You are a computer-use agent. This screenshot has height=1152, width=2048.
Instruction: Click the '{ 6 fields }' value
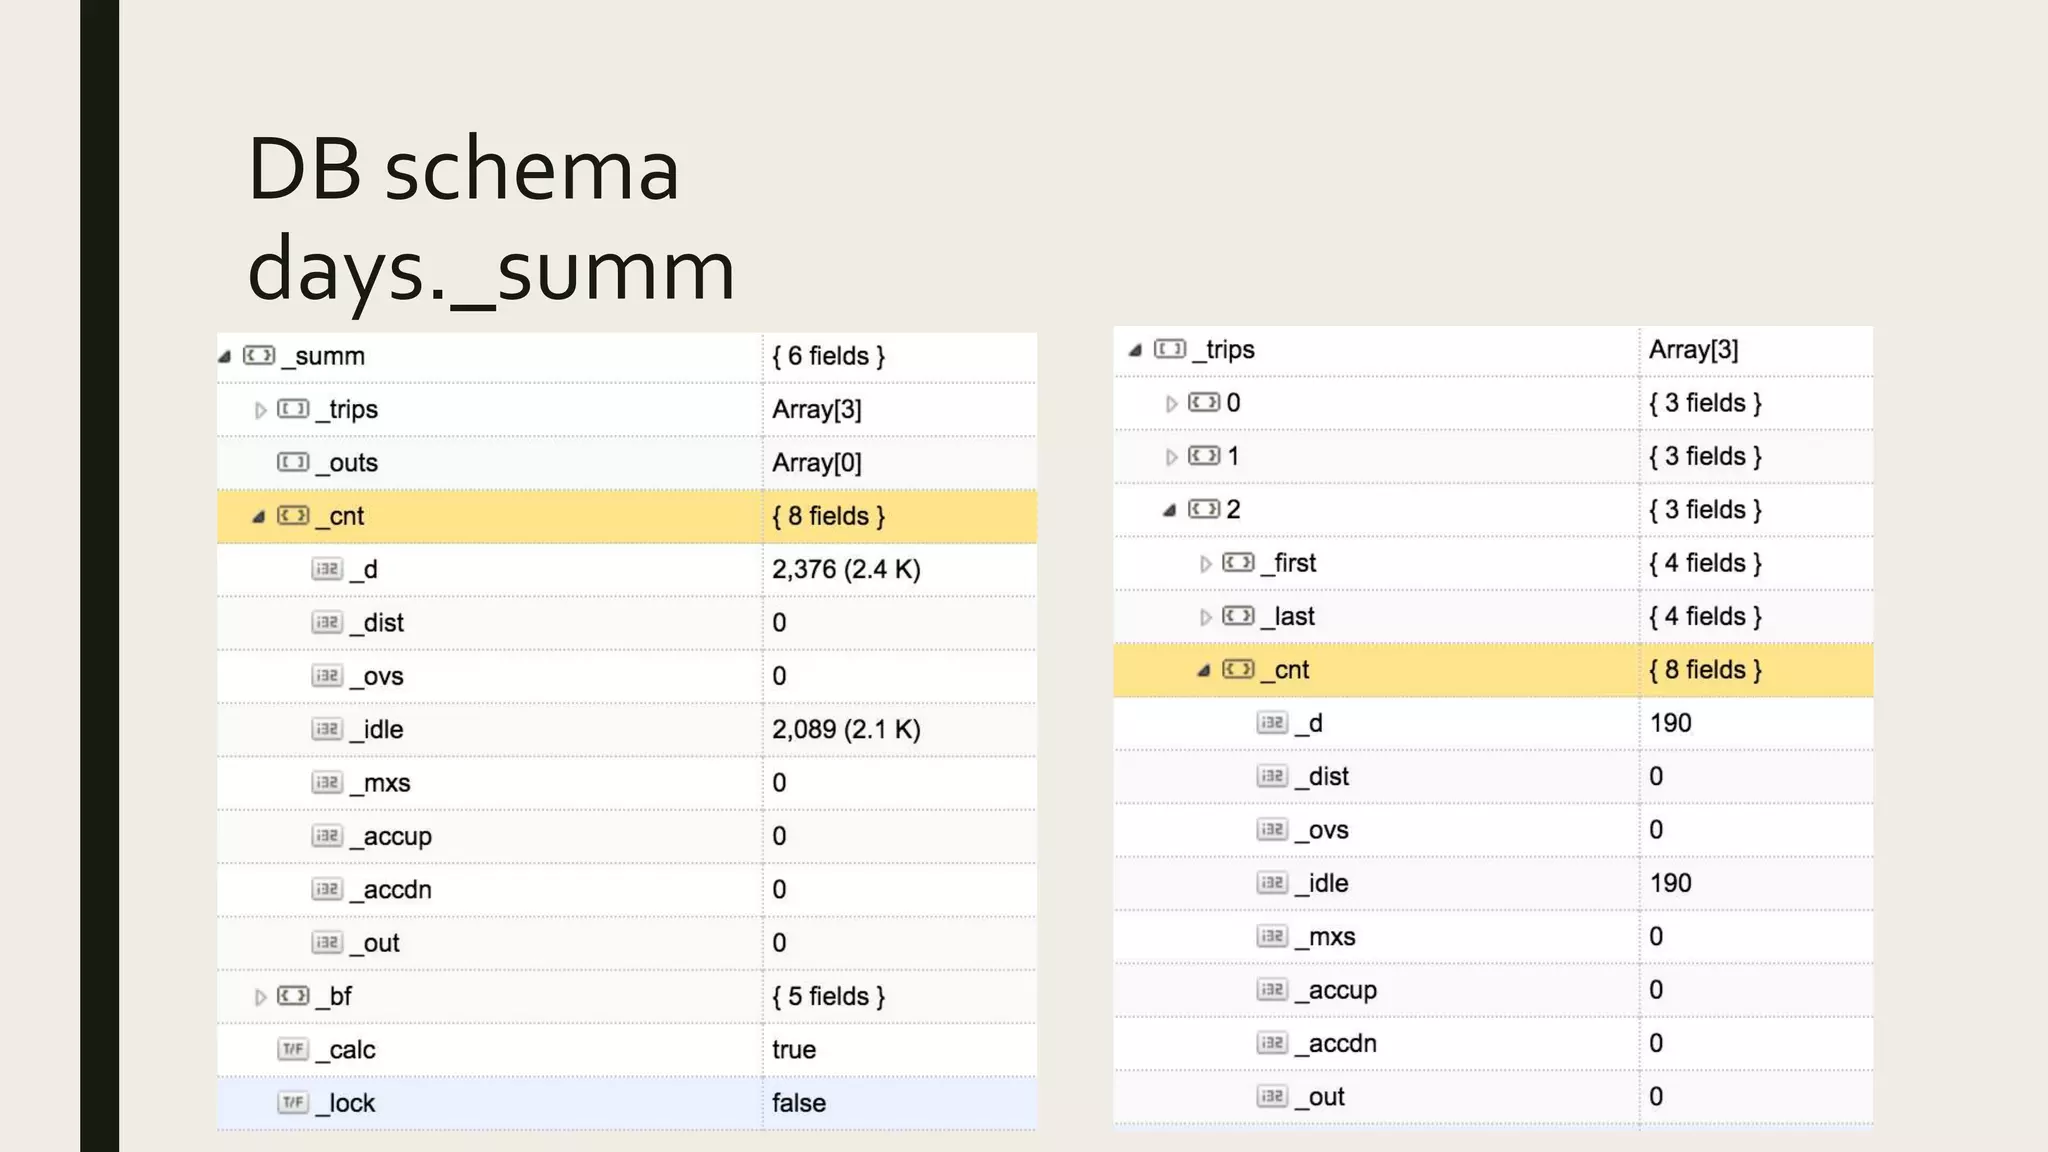click(x=829, y=356)
